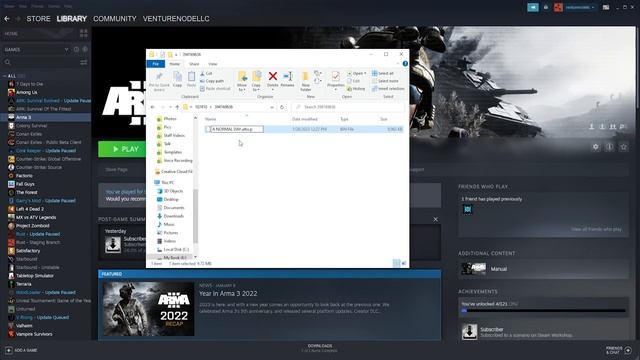Switch Steam library to grid collections view

coord(84,33)
